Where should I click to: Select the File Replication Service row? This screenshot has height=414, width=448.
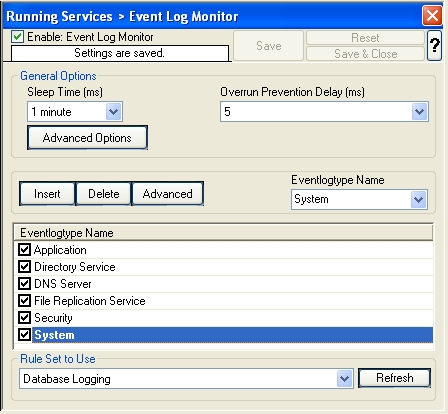point(223,301)
